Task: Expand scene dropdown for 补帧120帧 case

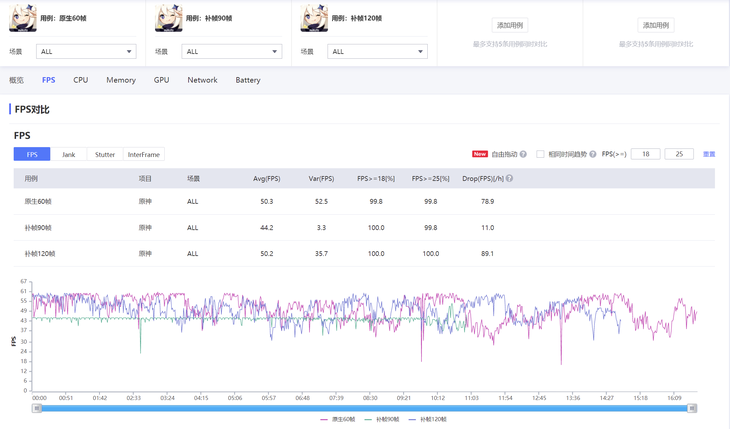Action: click(x=377, y=51)
